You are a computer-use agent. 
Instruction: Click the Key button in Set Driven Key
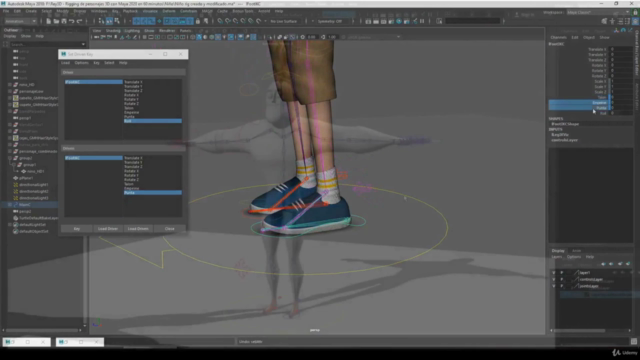pos(77,229)
